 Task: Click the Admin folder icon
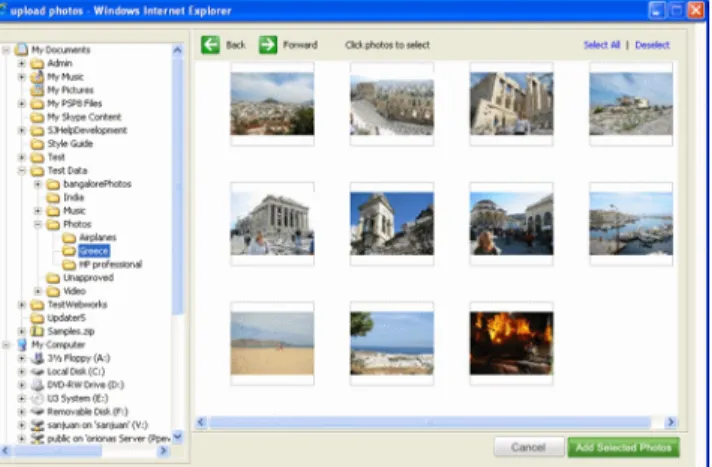tap(37, 63)
